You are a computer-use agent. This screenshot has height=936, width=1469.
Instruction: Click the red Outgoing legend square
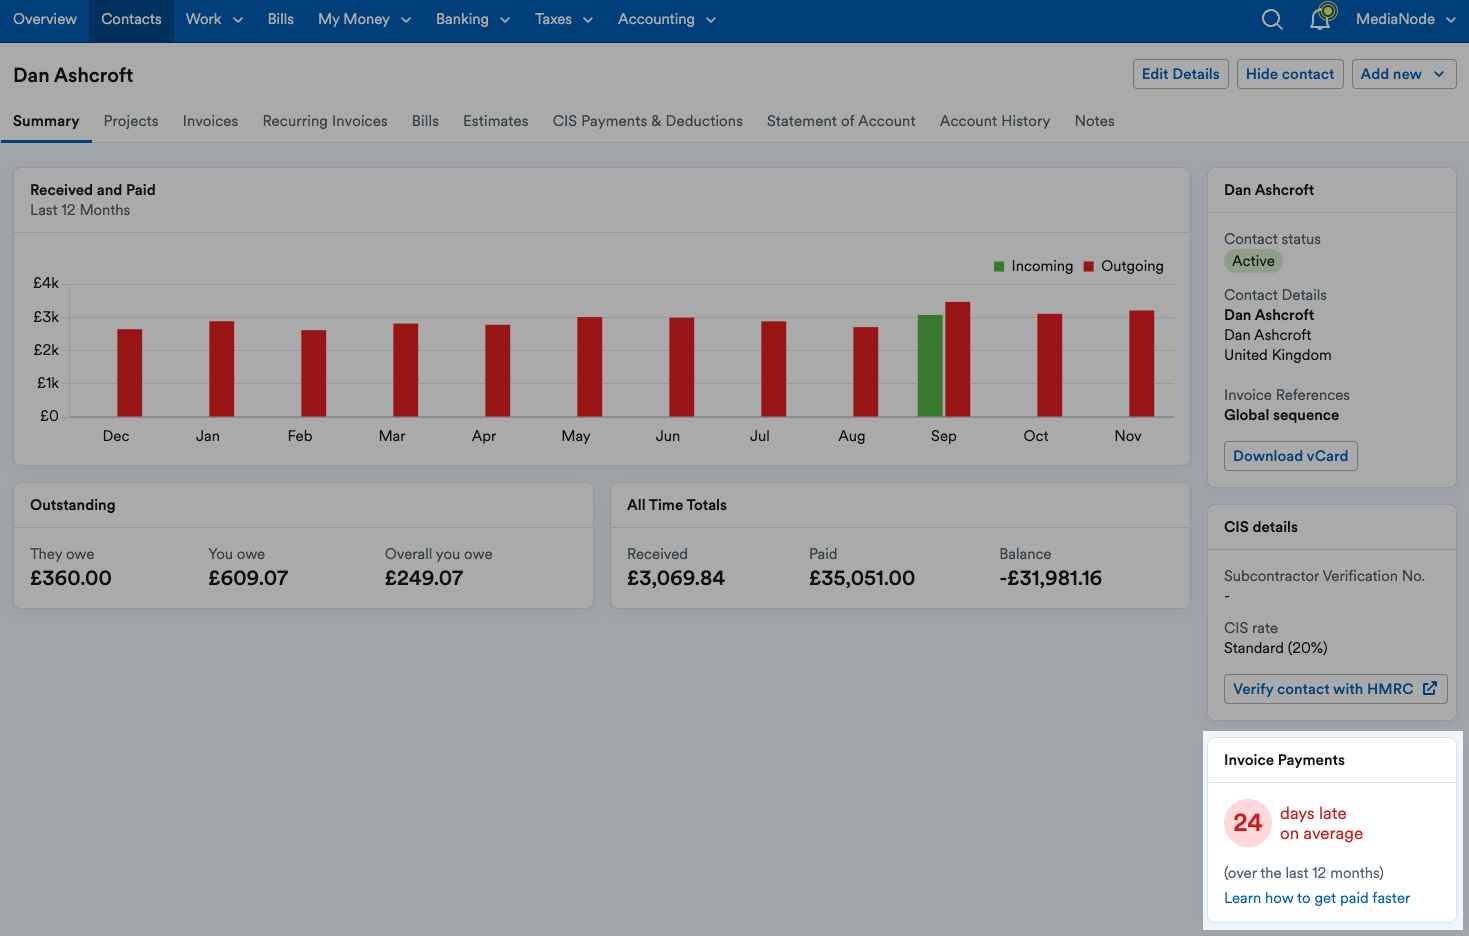pyautogui.click(x=1089, y=266)
